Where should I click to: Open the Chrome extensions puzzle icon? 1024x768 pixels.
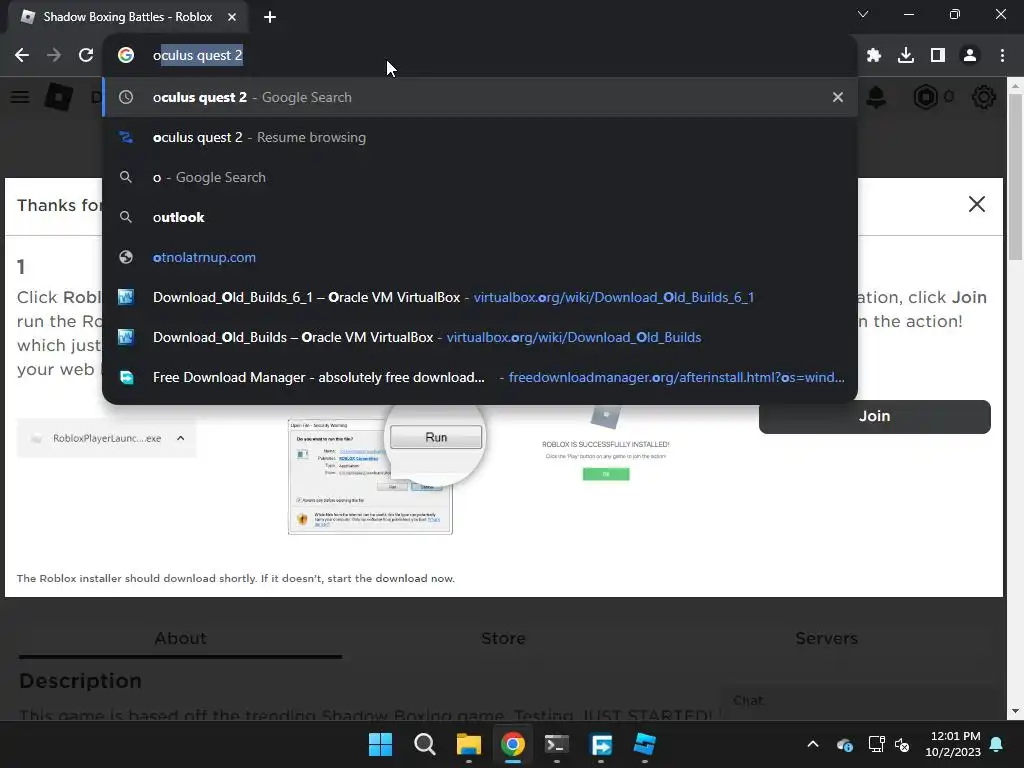pyautogui.click(x=874, y=56)
